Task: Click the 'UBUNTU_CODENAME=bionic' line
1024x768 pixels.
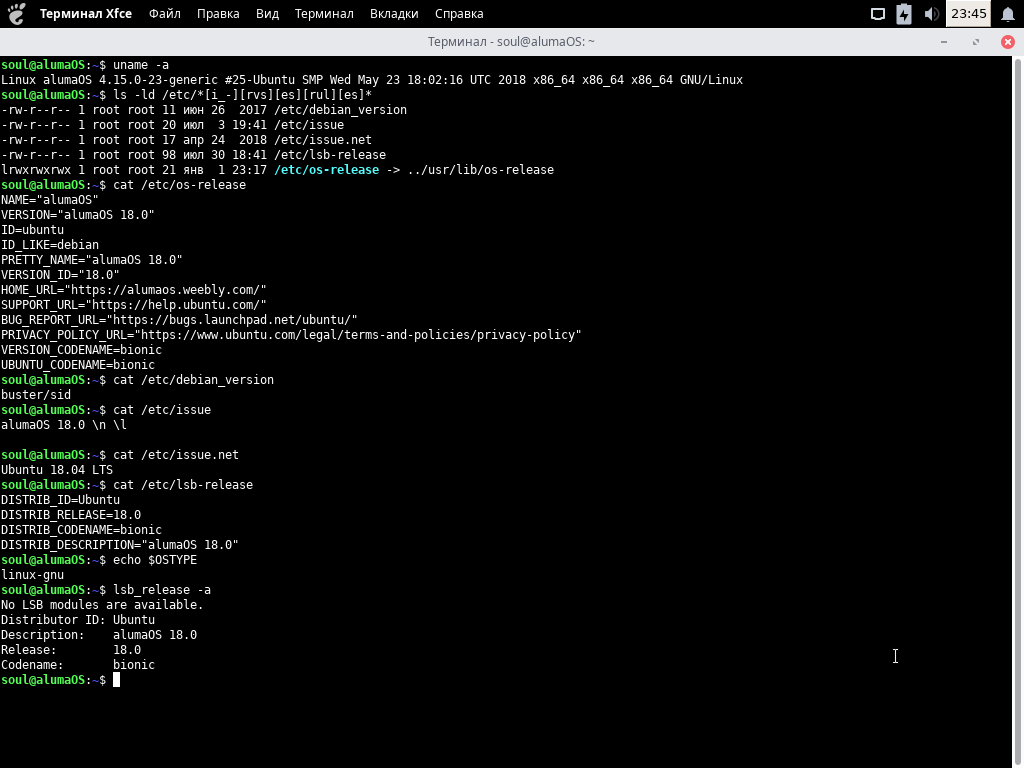Action: (78, 365)
